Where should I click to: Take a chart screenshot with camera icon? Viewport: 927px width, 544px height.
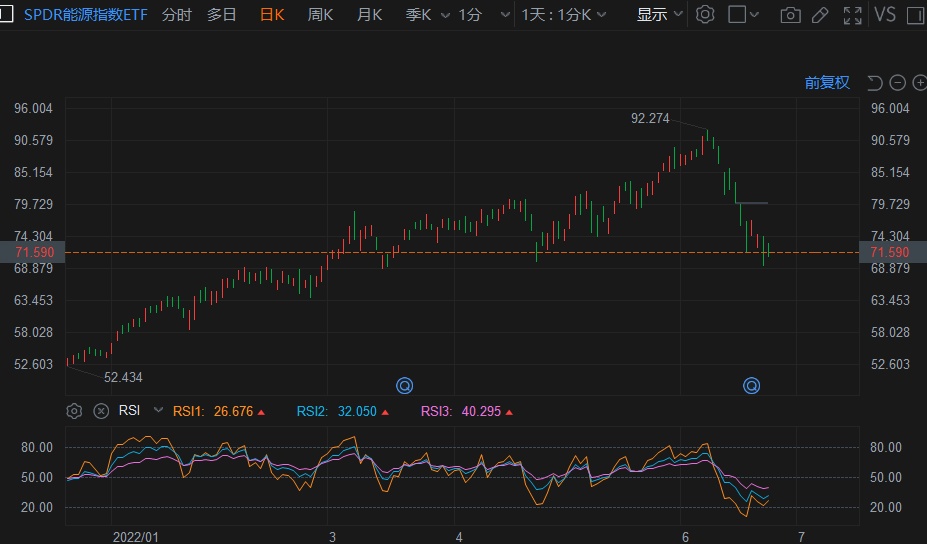point(790,15)
